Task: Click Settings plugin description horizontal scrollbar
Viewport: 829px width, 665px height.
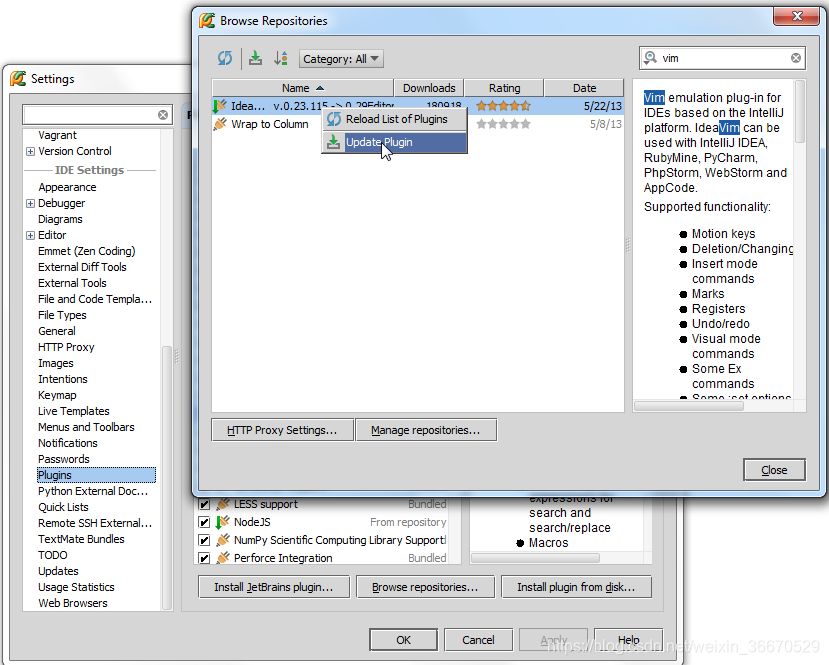Action: (x=536, y=558)
